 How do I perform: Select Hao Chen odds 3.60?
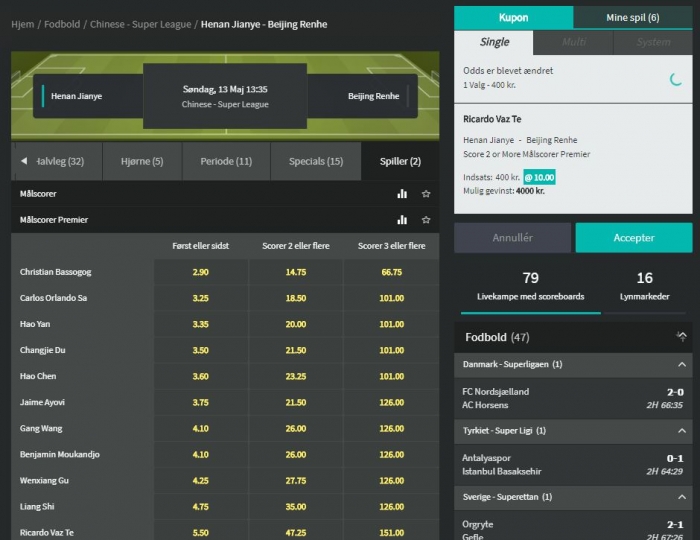[x=200, y=376]
